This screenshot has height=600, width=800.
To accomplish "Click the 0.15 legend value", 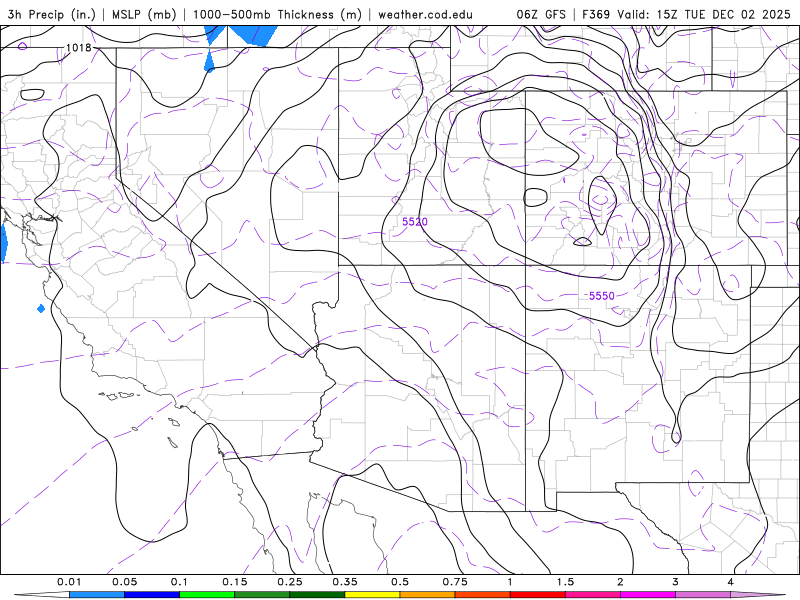I will (x=235, y=582).
